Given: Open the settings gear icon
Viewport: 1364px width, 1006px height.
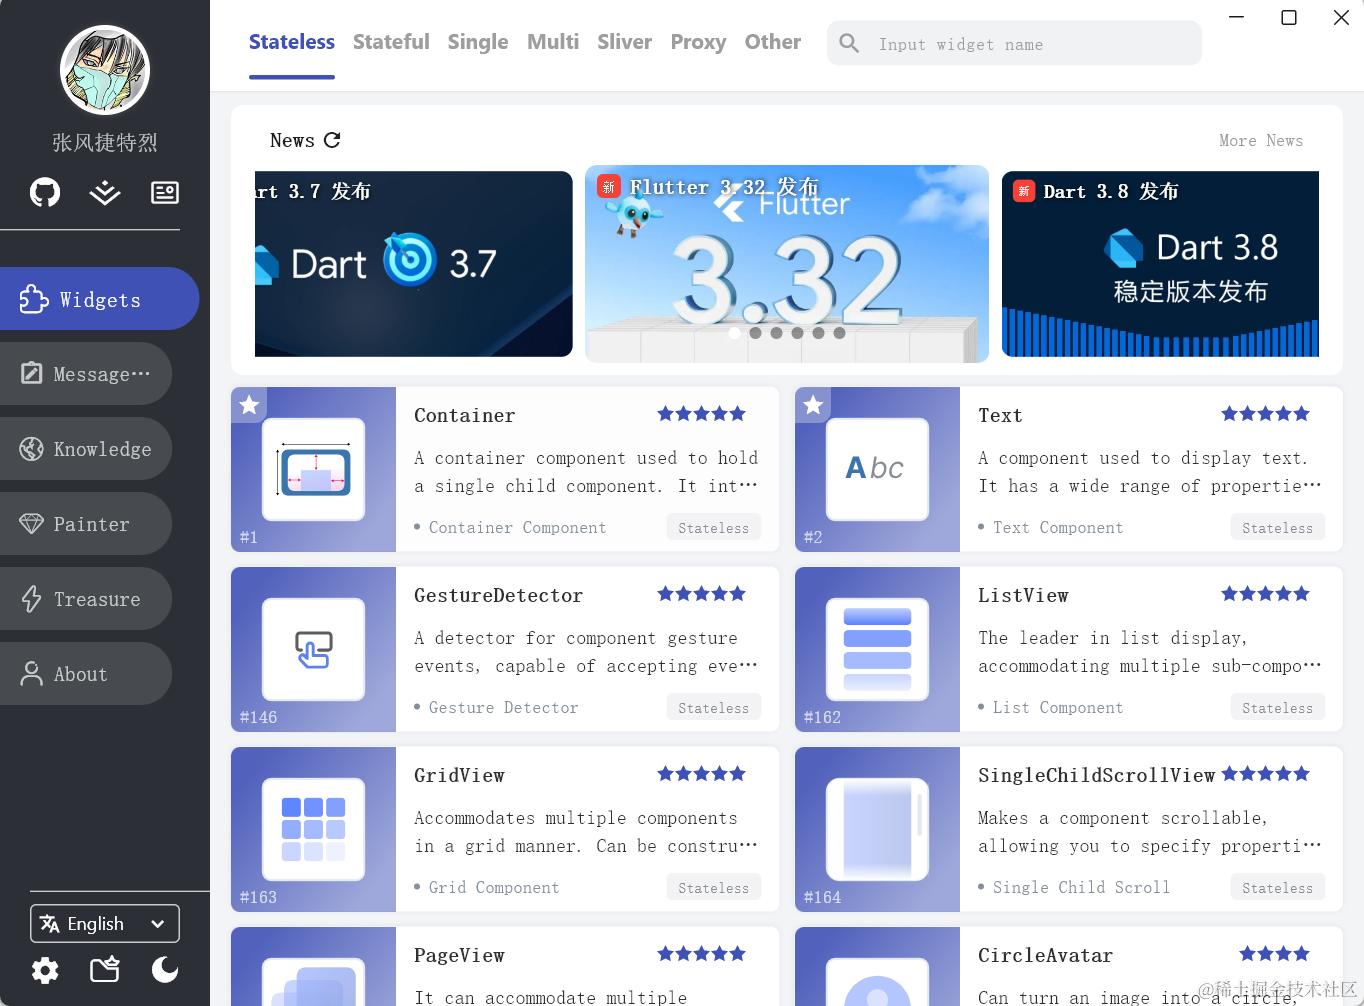Looking at the screenshot, I should click(45, 969).
